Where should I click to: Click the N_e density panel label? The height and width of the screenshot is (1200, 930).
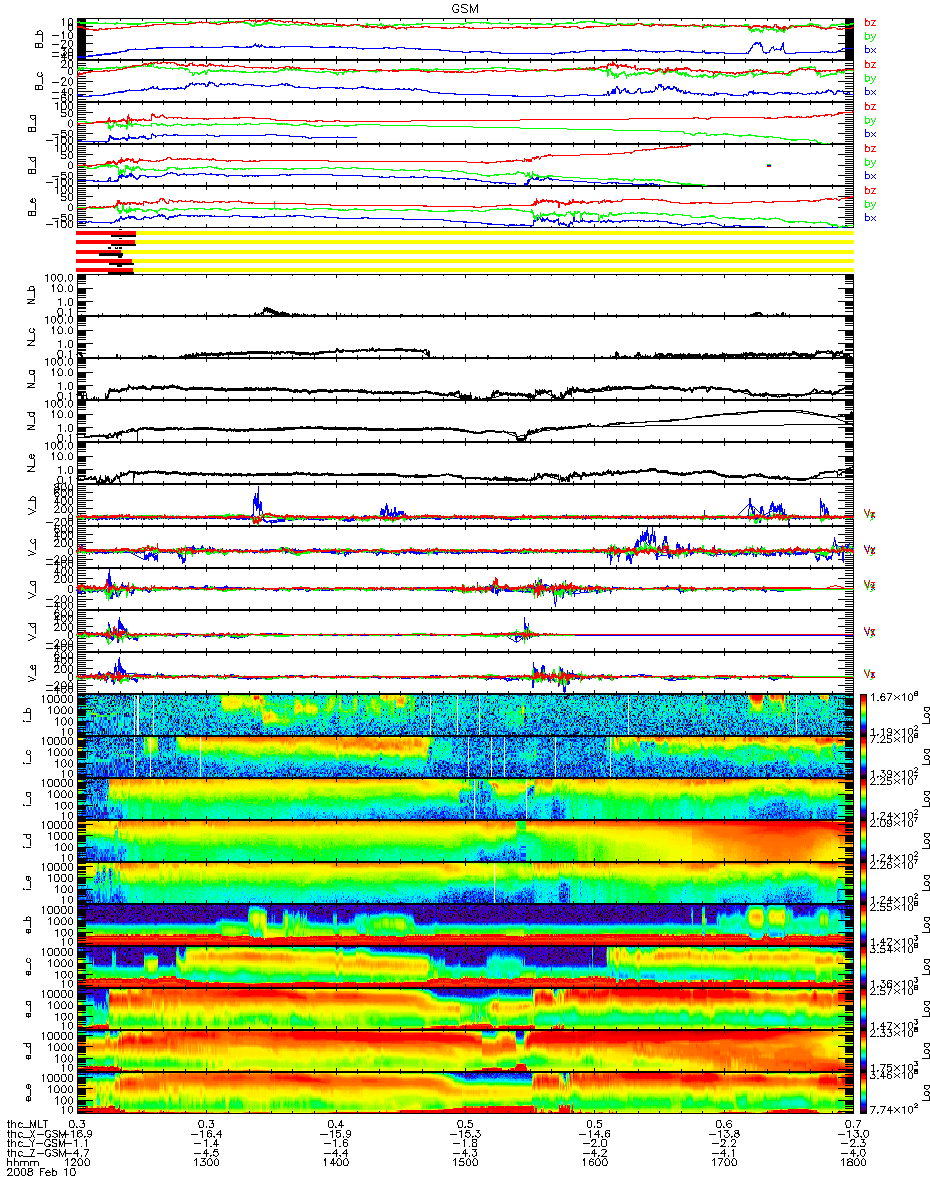[x=33, y=464]
